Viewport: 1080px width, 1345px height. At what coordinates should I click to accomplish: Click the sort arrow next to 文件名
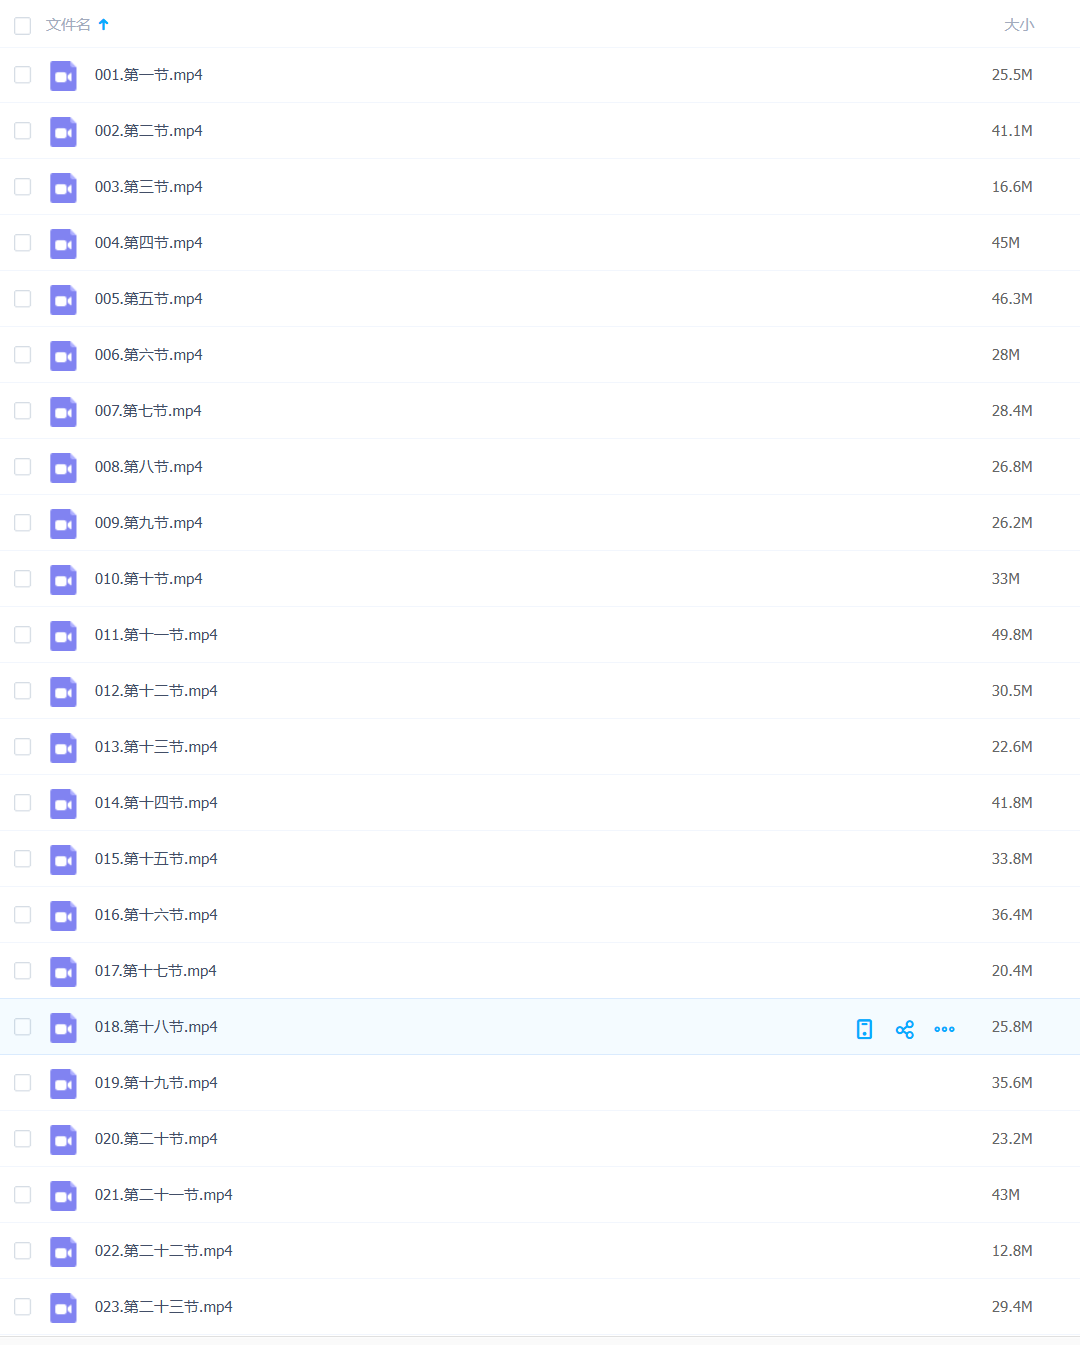tap(104, 24)
